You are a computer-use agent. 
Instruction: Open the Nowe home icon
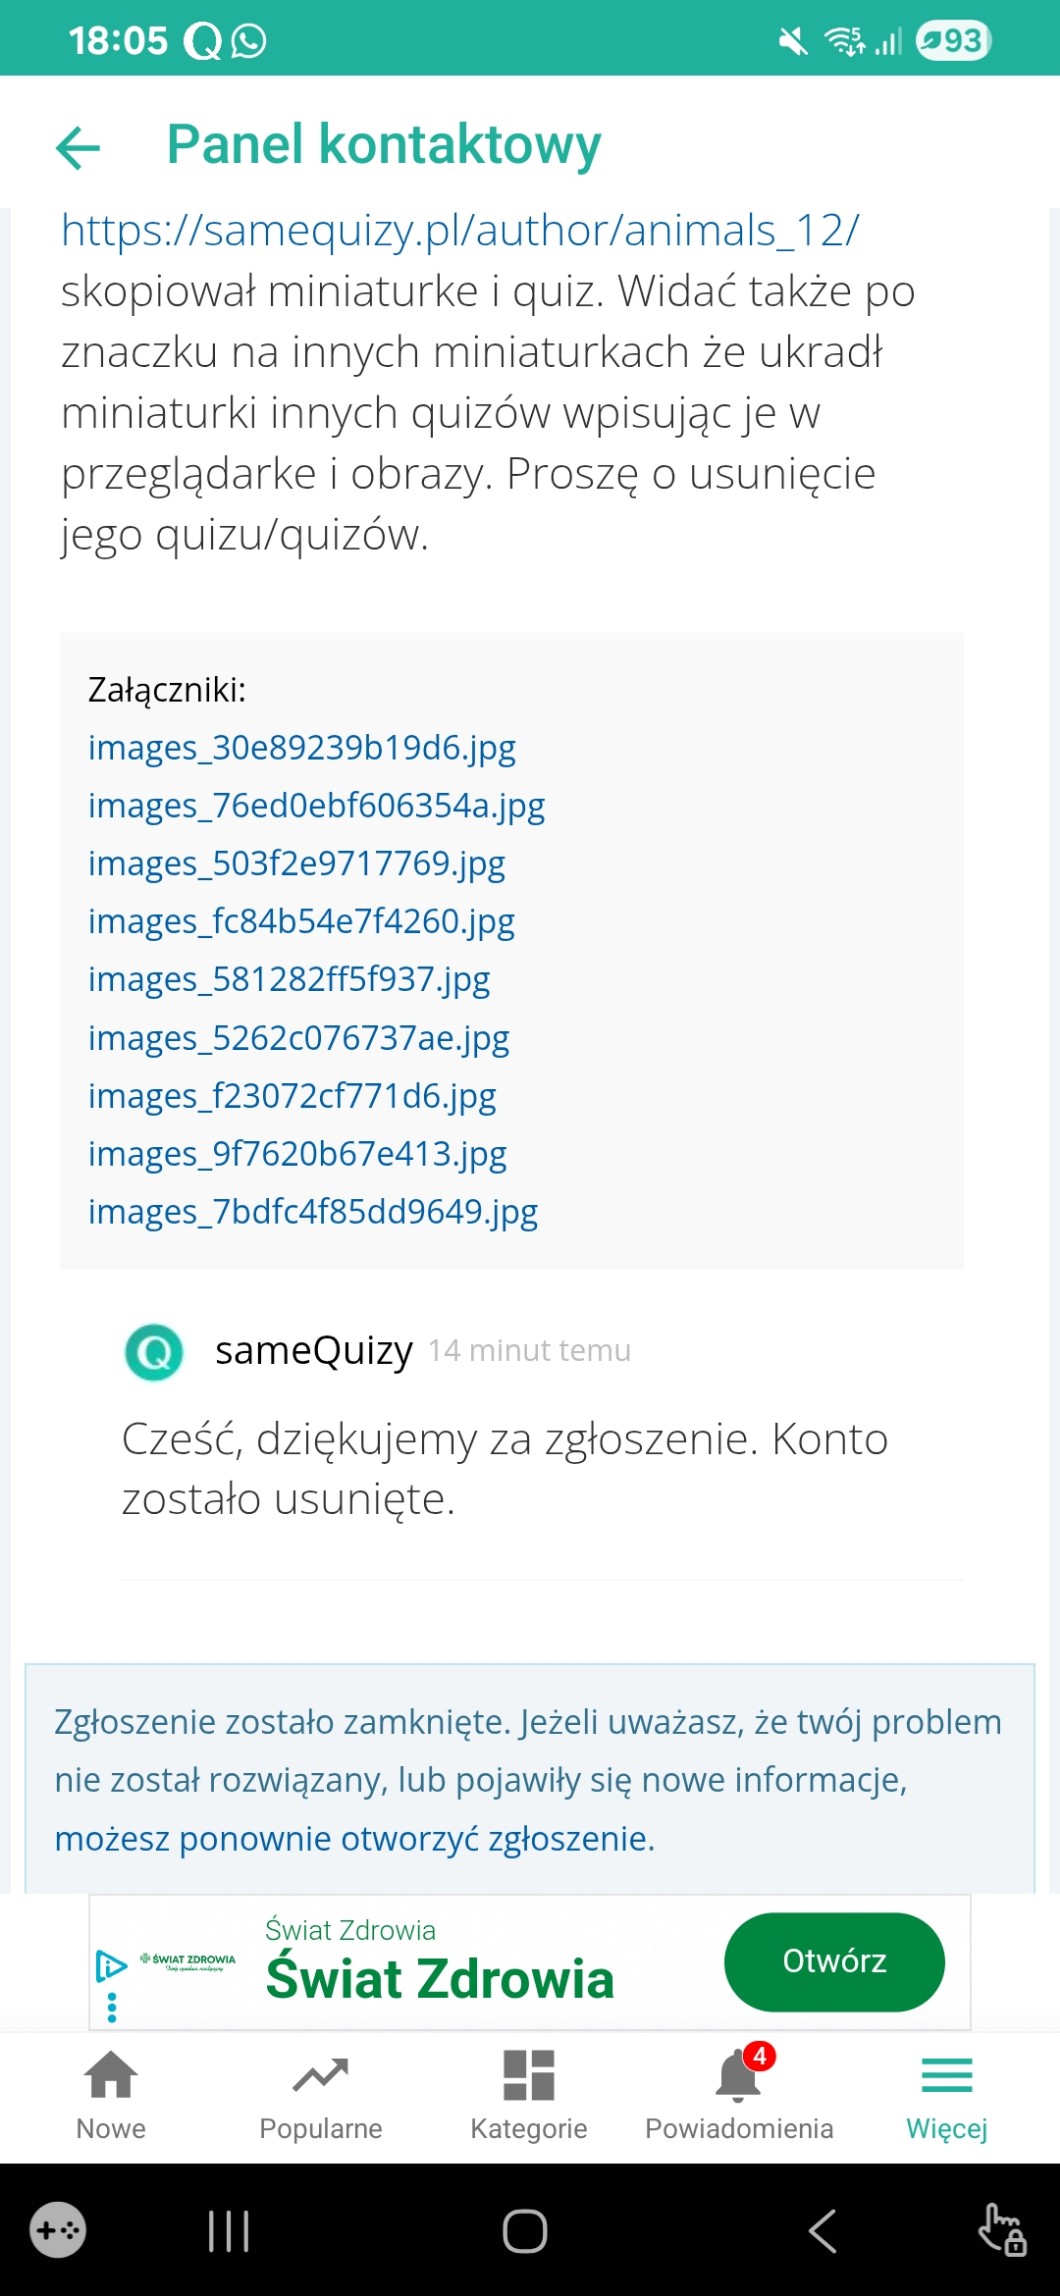point(111,2076)
